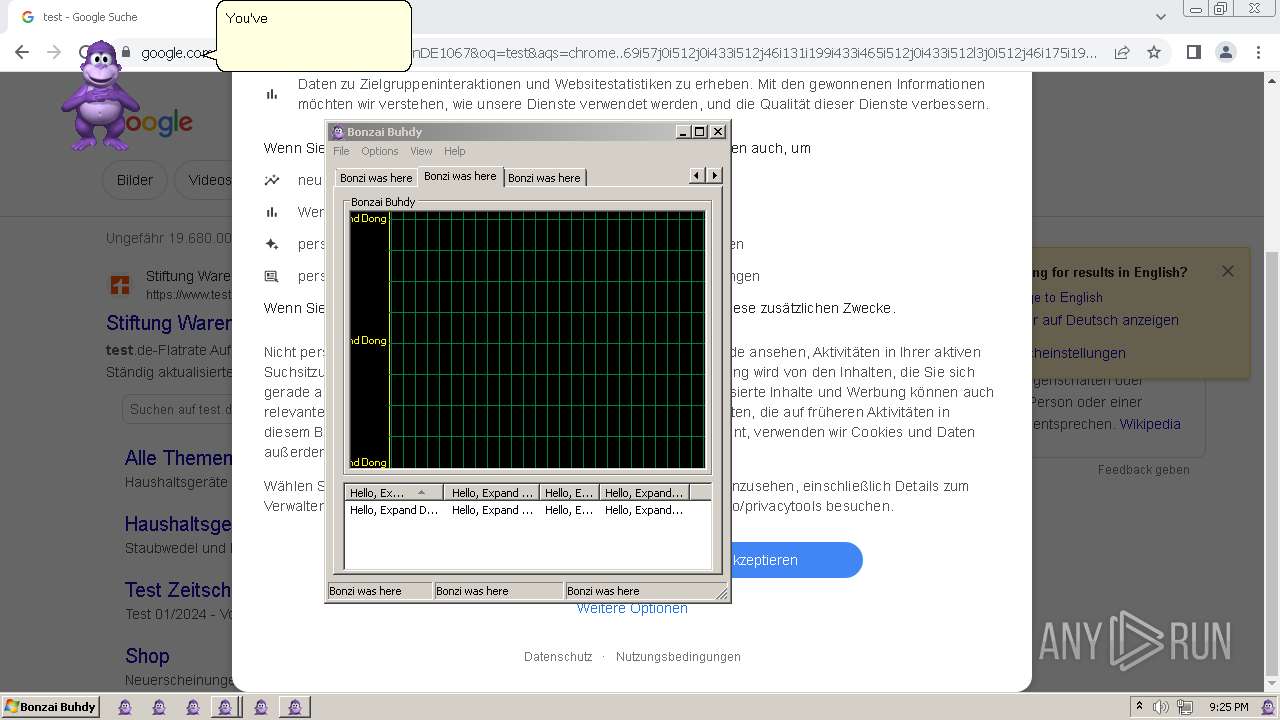1280x720 pixels.
Task: Click the Weitere Optionen link
Action: click(632, 608)
